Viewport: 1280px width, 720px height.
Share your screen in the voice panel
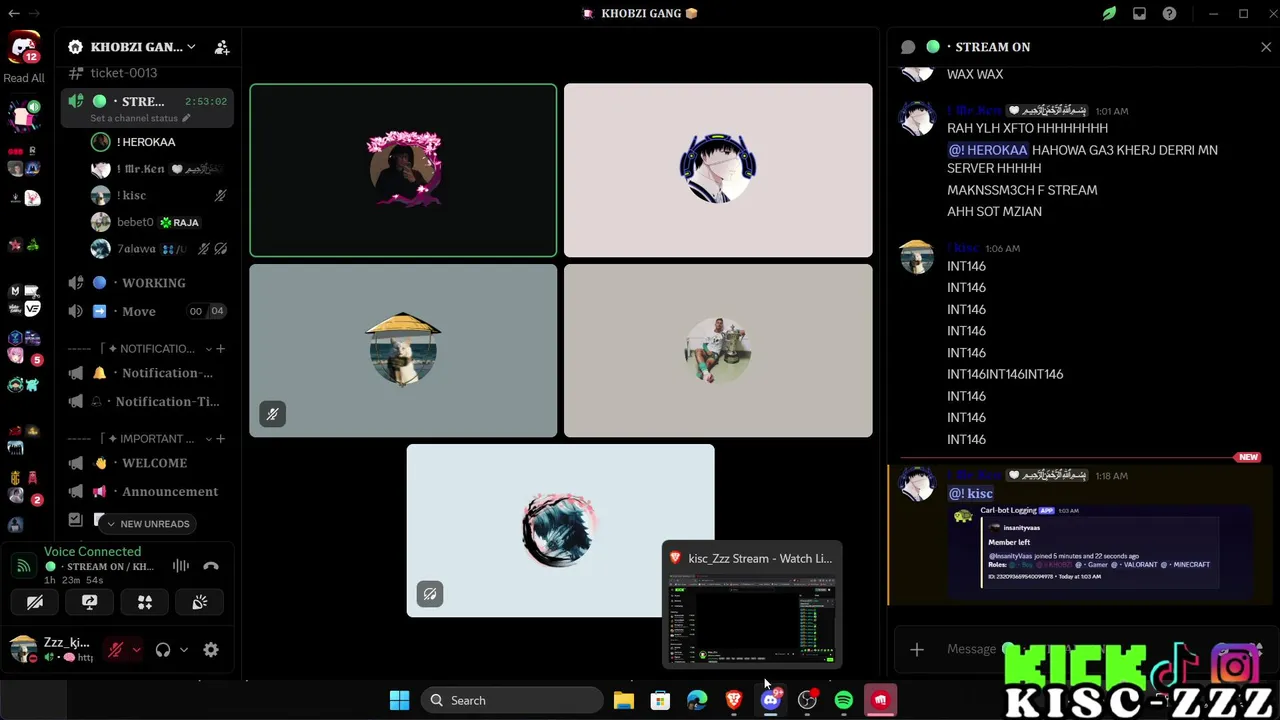pos(89,602)
